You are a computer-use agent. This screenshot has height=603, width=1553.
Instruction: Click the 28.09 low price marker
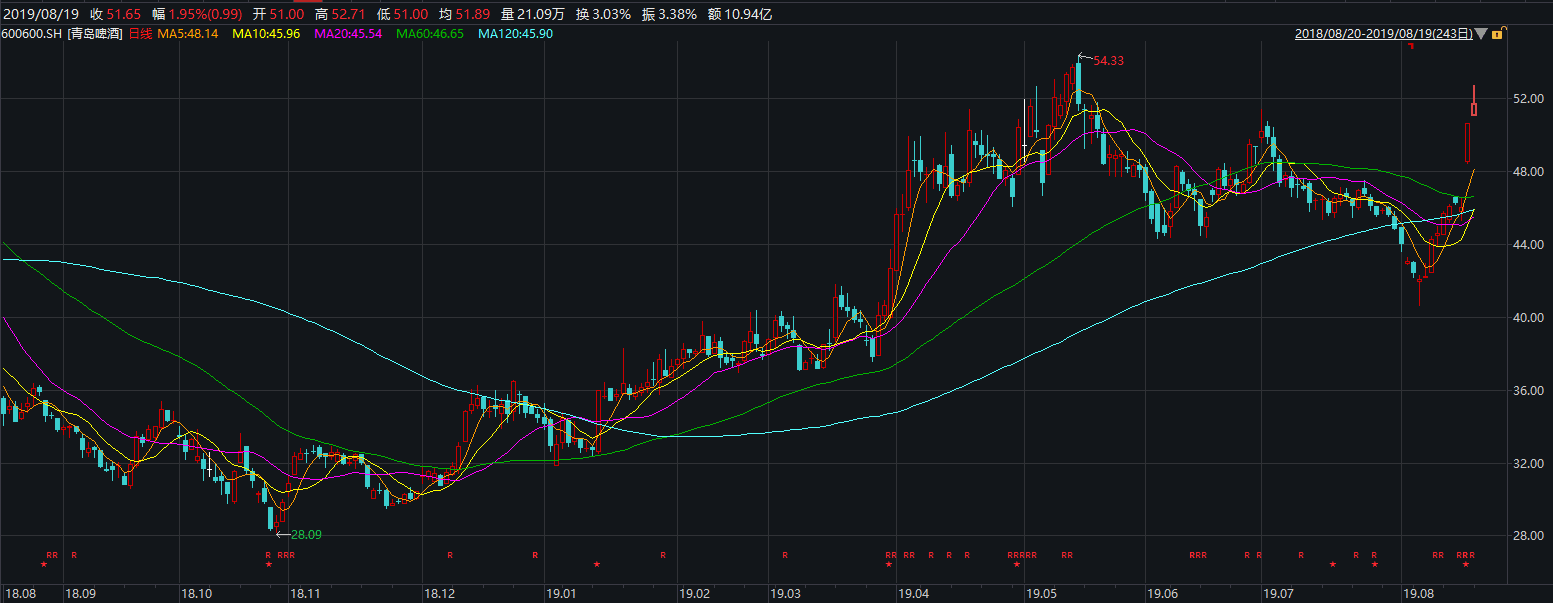[304, 535]
